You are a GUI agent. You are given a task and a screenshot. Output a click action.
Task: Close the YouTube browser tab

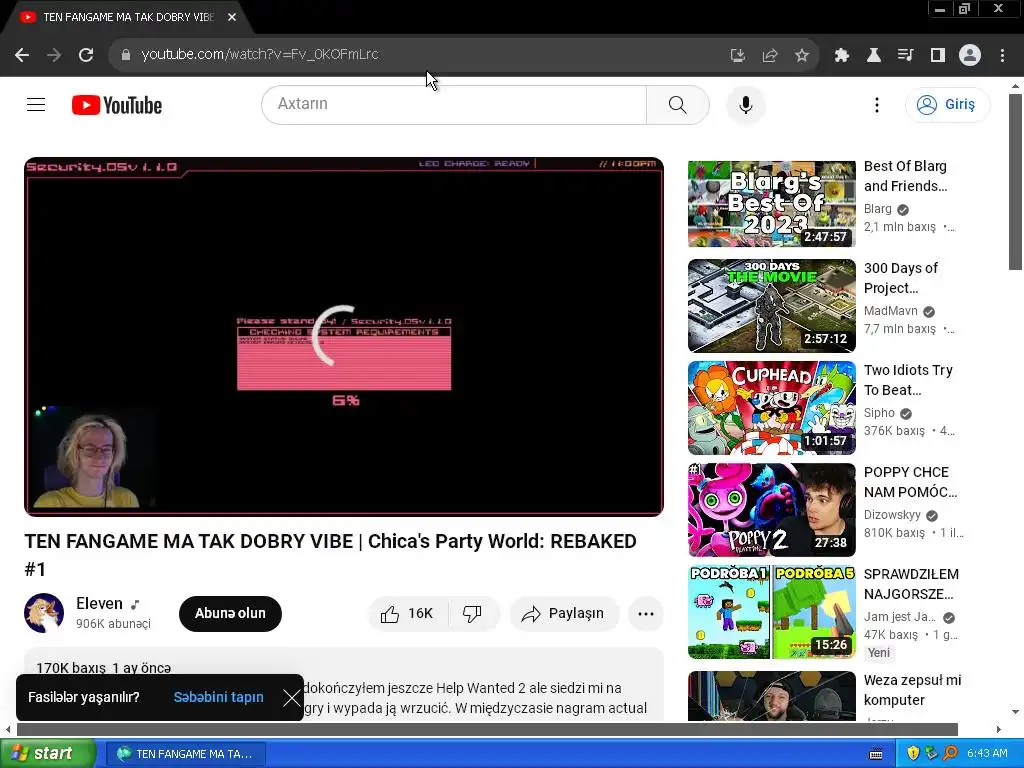coord(232,17)
